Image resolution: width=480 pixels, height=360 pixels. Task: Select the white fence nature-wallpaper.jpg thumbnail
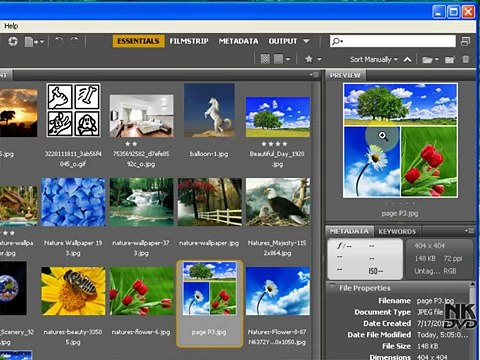[x=210, y=202]
